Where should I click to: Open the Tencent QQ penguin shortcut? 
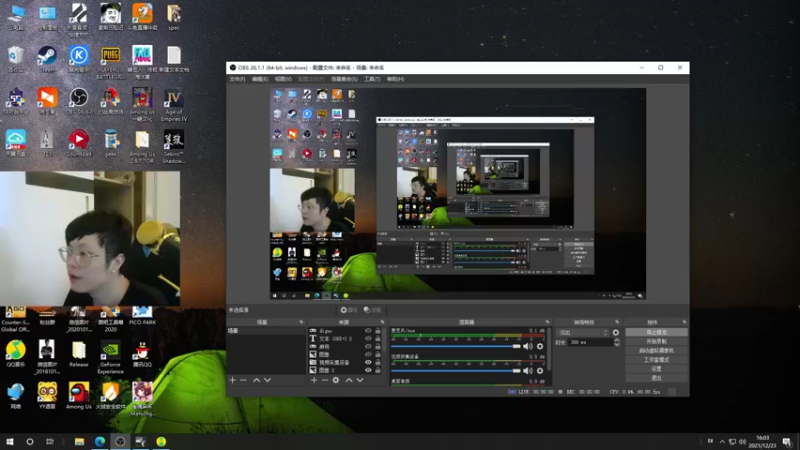pos(142,354)
